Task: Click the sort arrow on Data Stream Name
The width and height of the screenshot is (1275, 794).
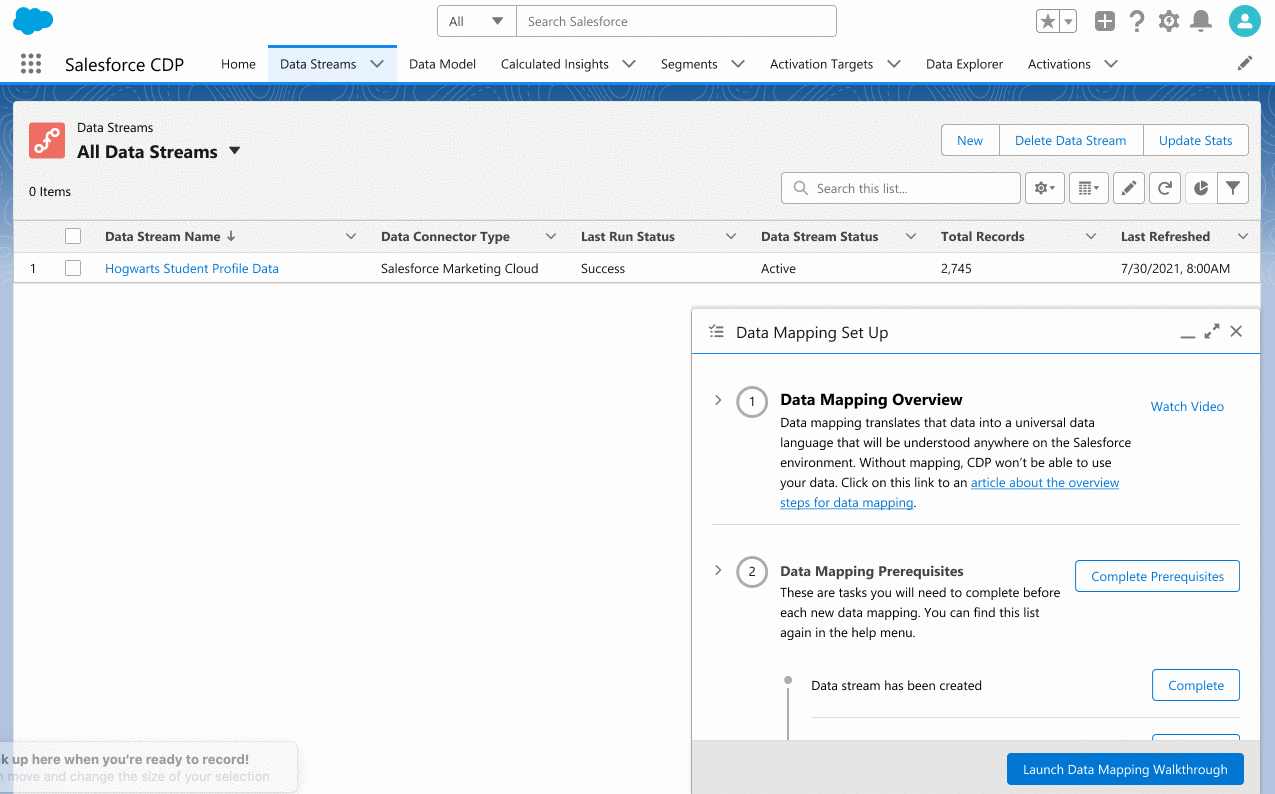Action: 231,236
